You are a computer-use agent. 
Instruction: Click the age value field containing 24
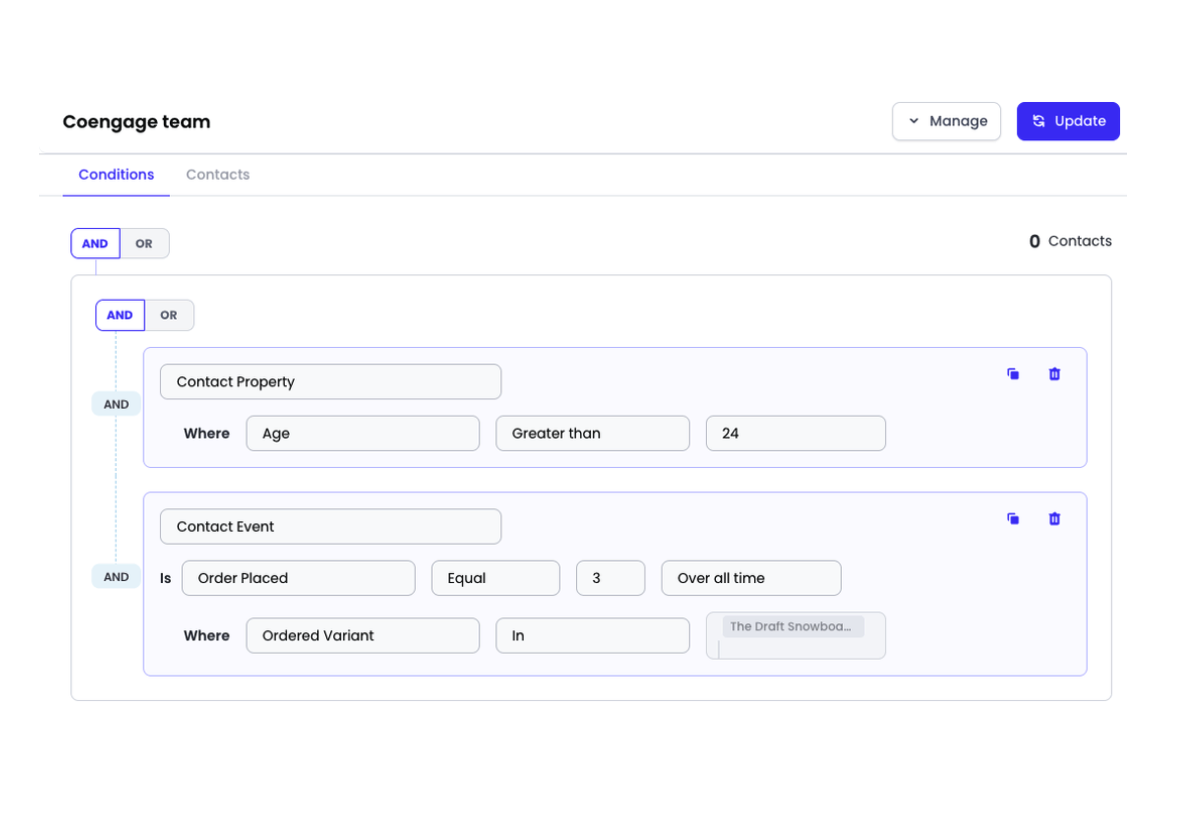[795, 434]
